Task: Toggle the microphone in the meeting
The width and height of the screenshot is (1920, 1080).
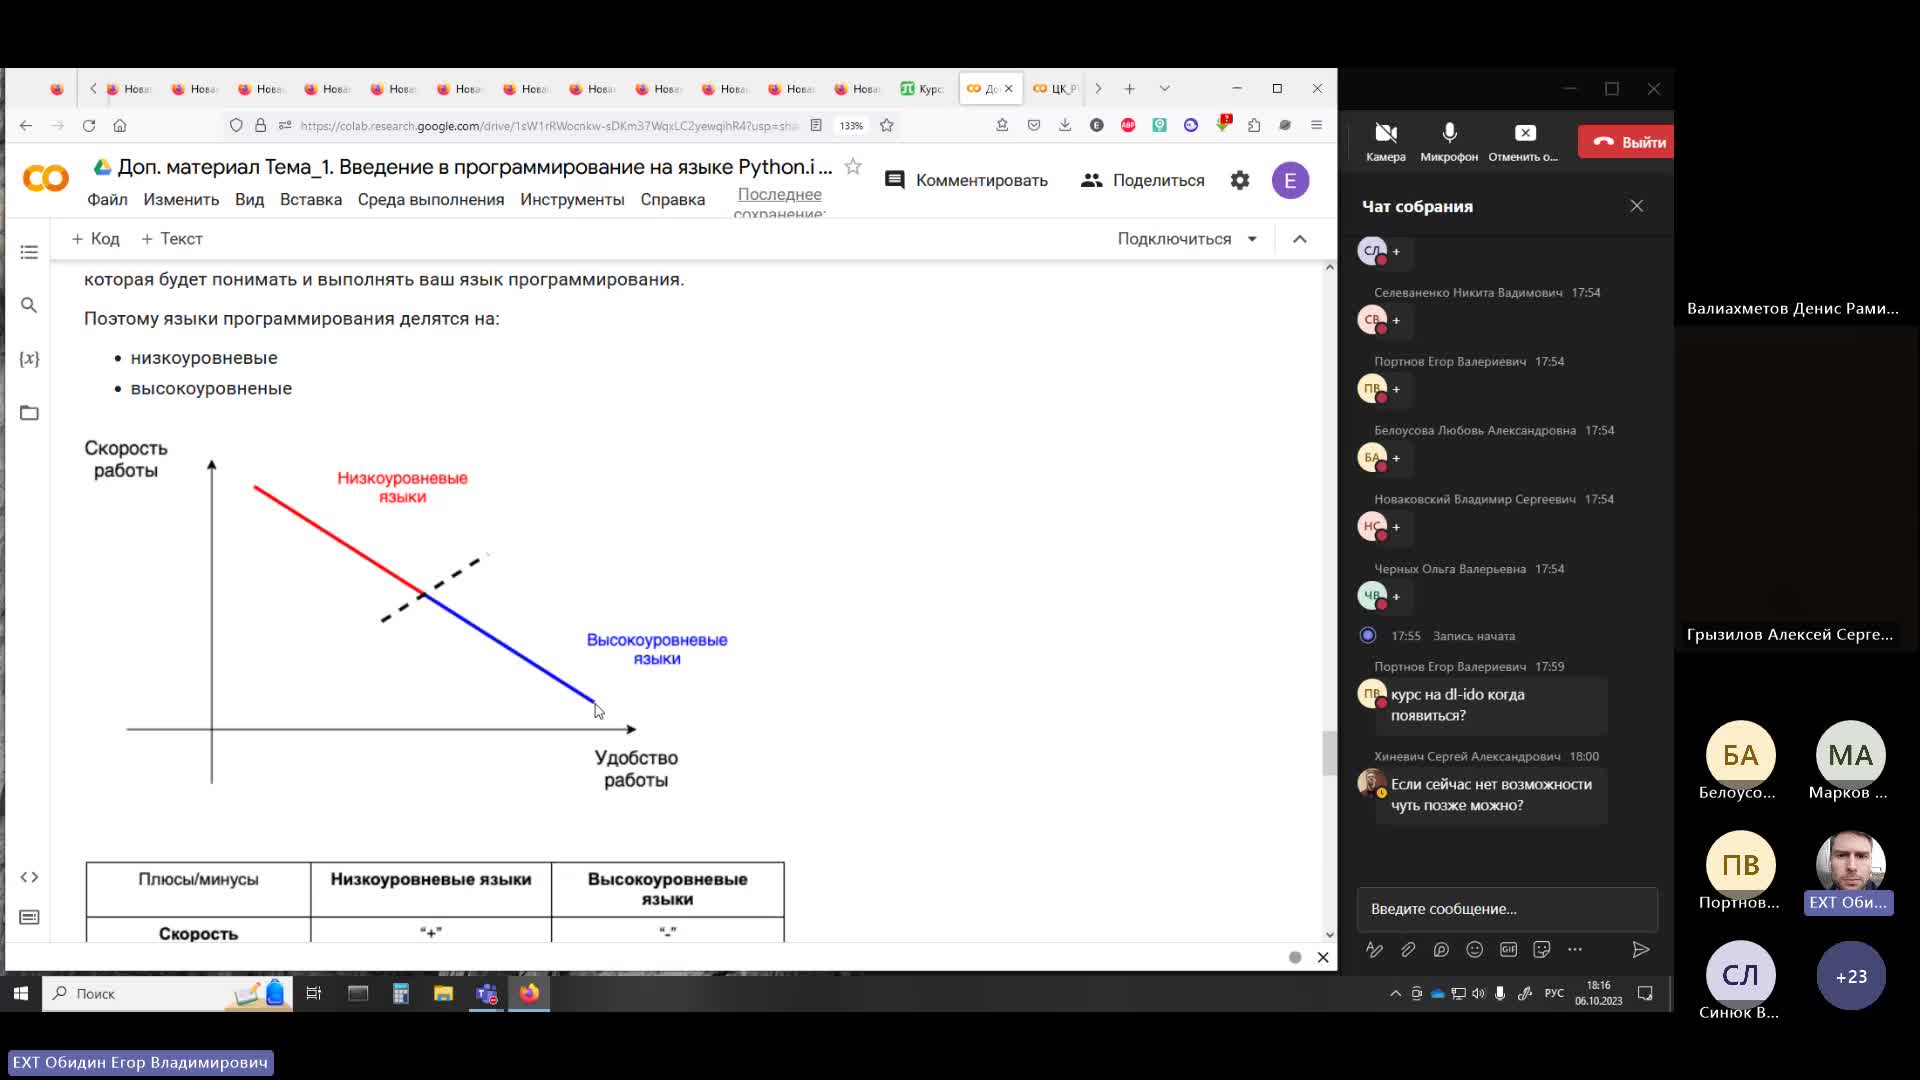Action: tap(1449, 141)
